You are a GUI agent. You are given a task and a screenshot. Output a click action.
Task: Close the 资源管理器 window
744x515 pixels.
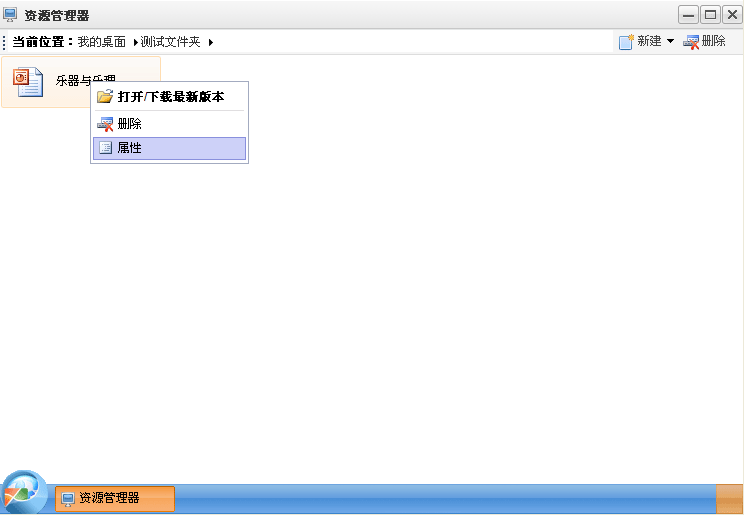coord(732,15)
